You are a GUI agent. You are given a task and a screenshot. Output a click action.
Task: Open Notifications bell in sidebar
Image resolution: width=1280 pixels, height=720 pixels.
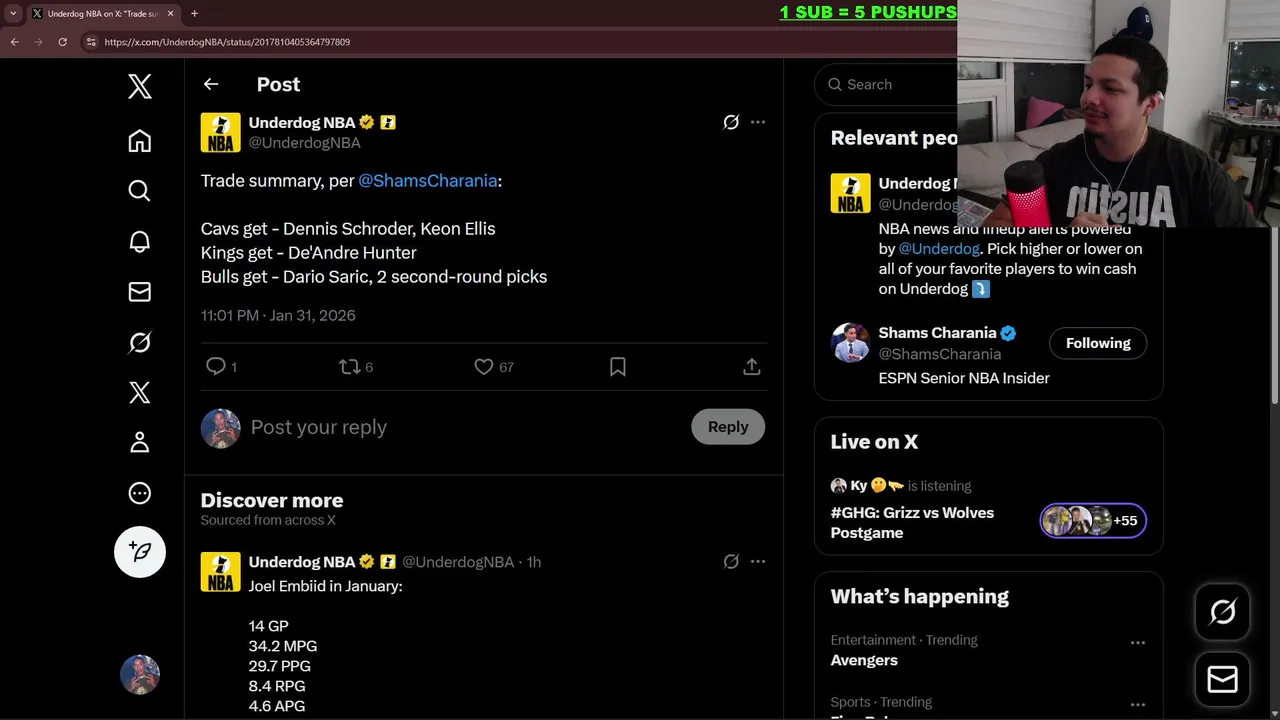(x=140, y=241)
